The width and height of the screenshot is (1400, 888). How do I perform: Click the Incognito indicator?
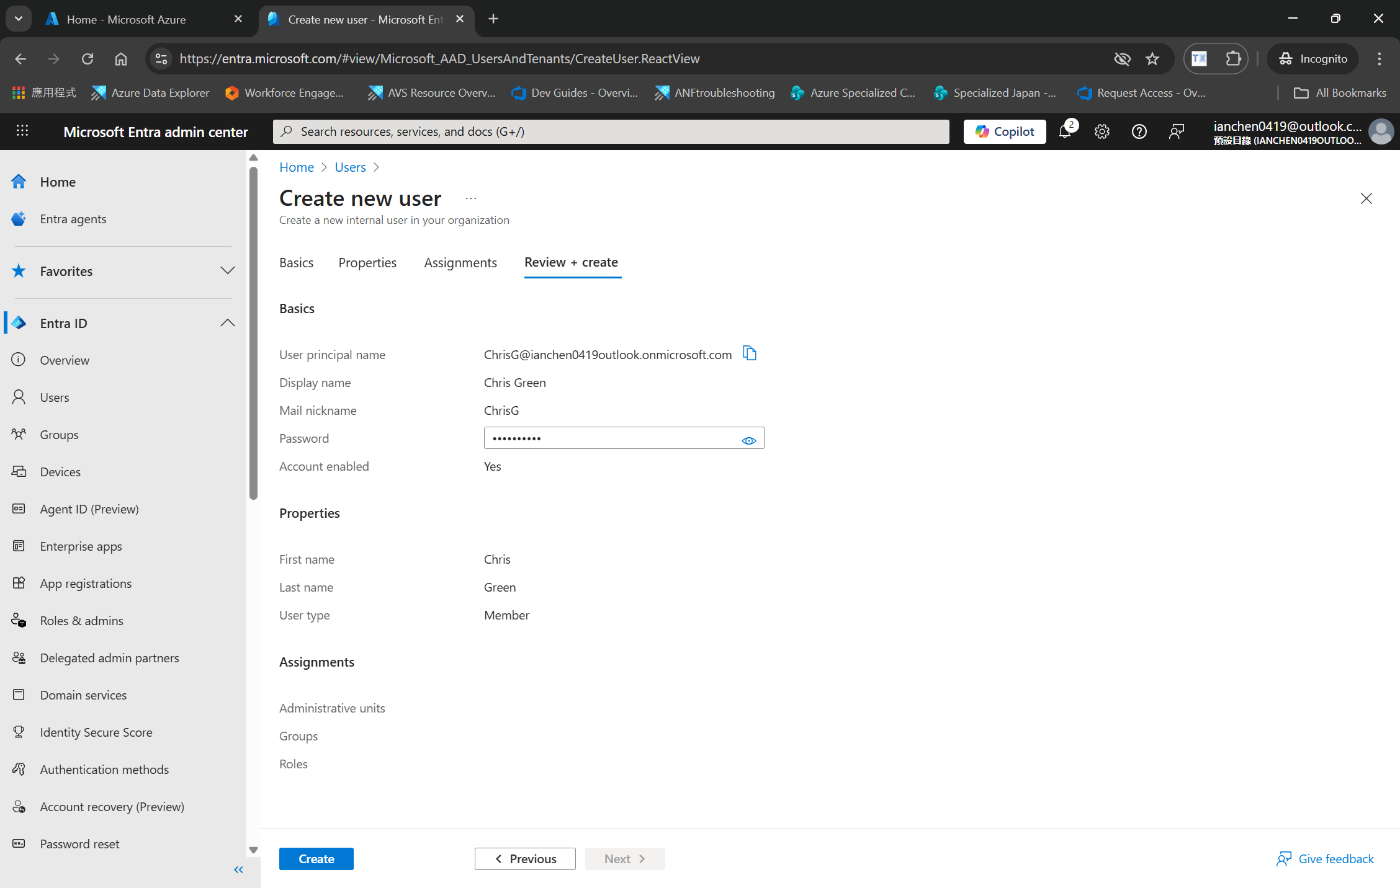(x=1313, y=59)
